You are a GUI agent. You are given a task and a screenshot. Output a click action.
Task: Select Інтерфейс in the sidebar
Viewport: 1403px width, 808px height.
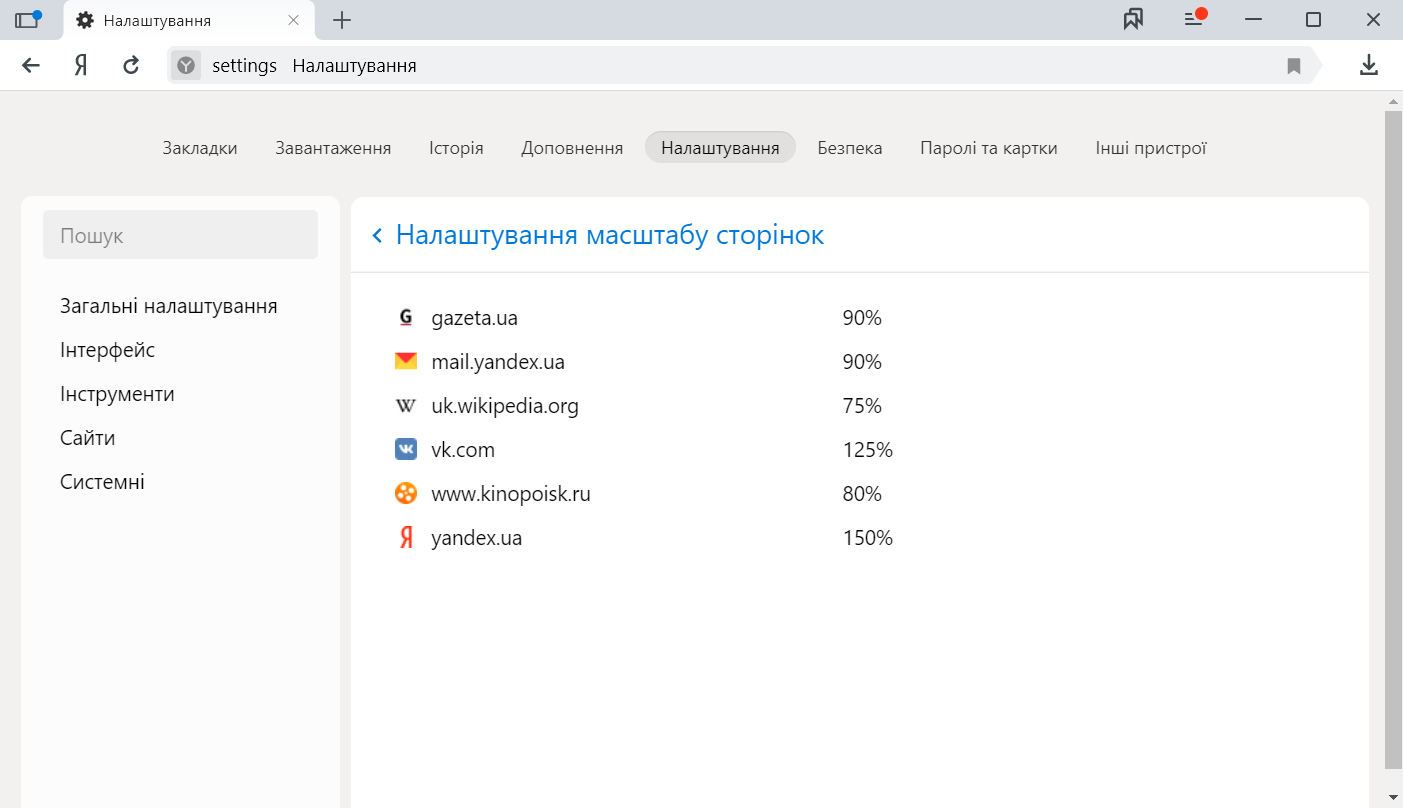107,350
